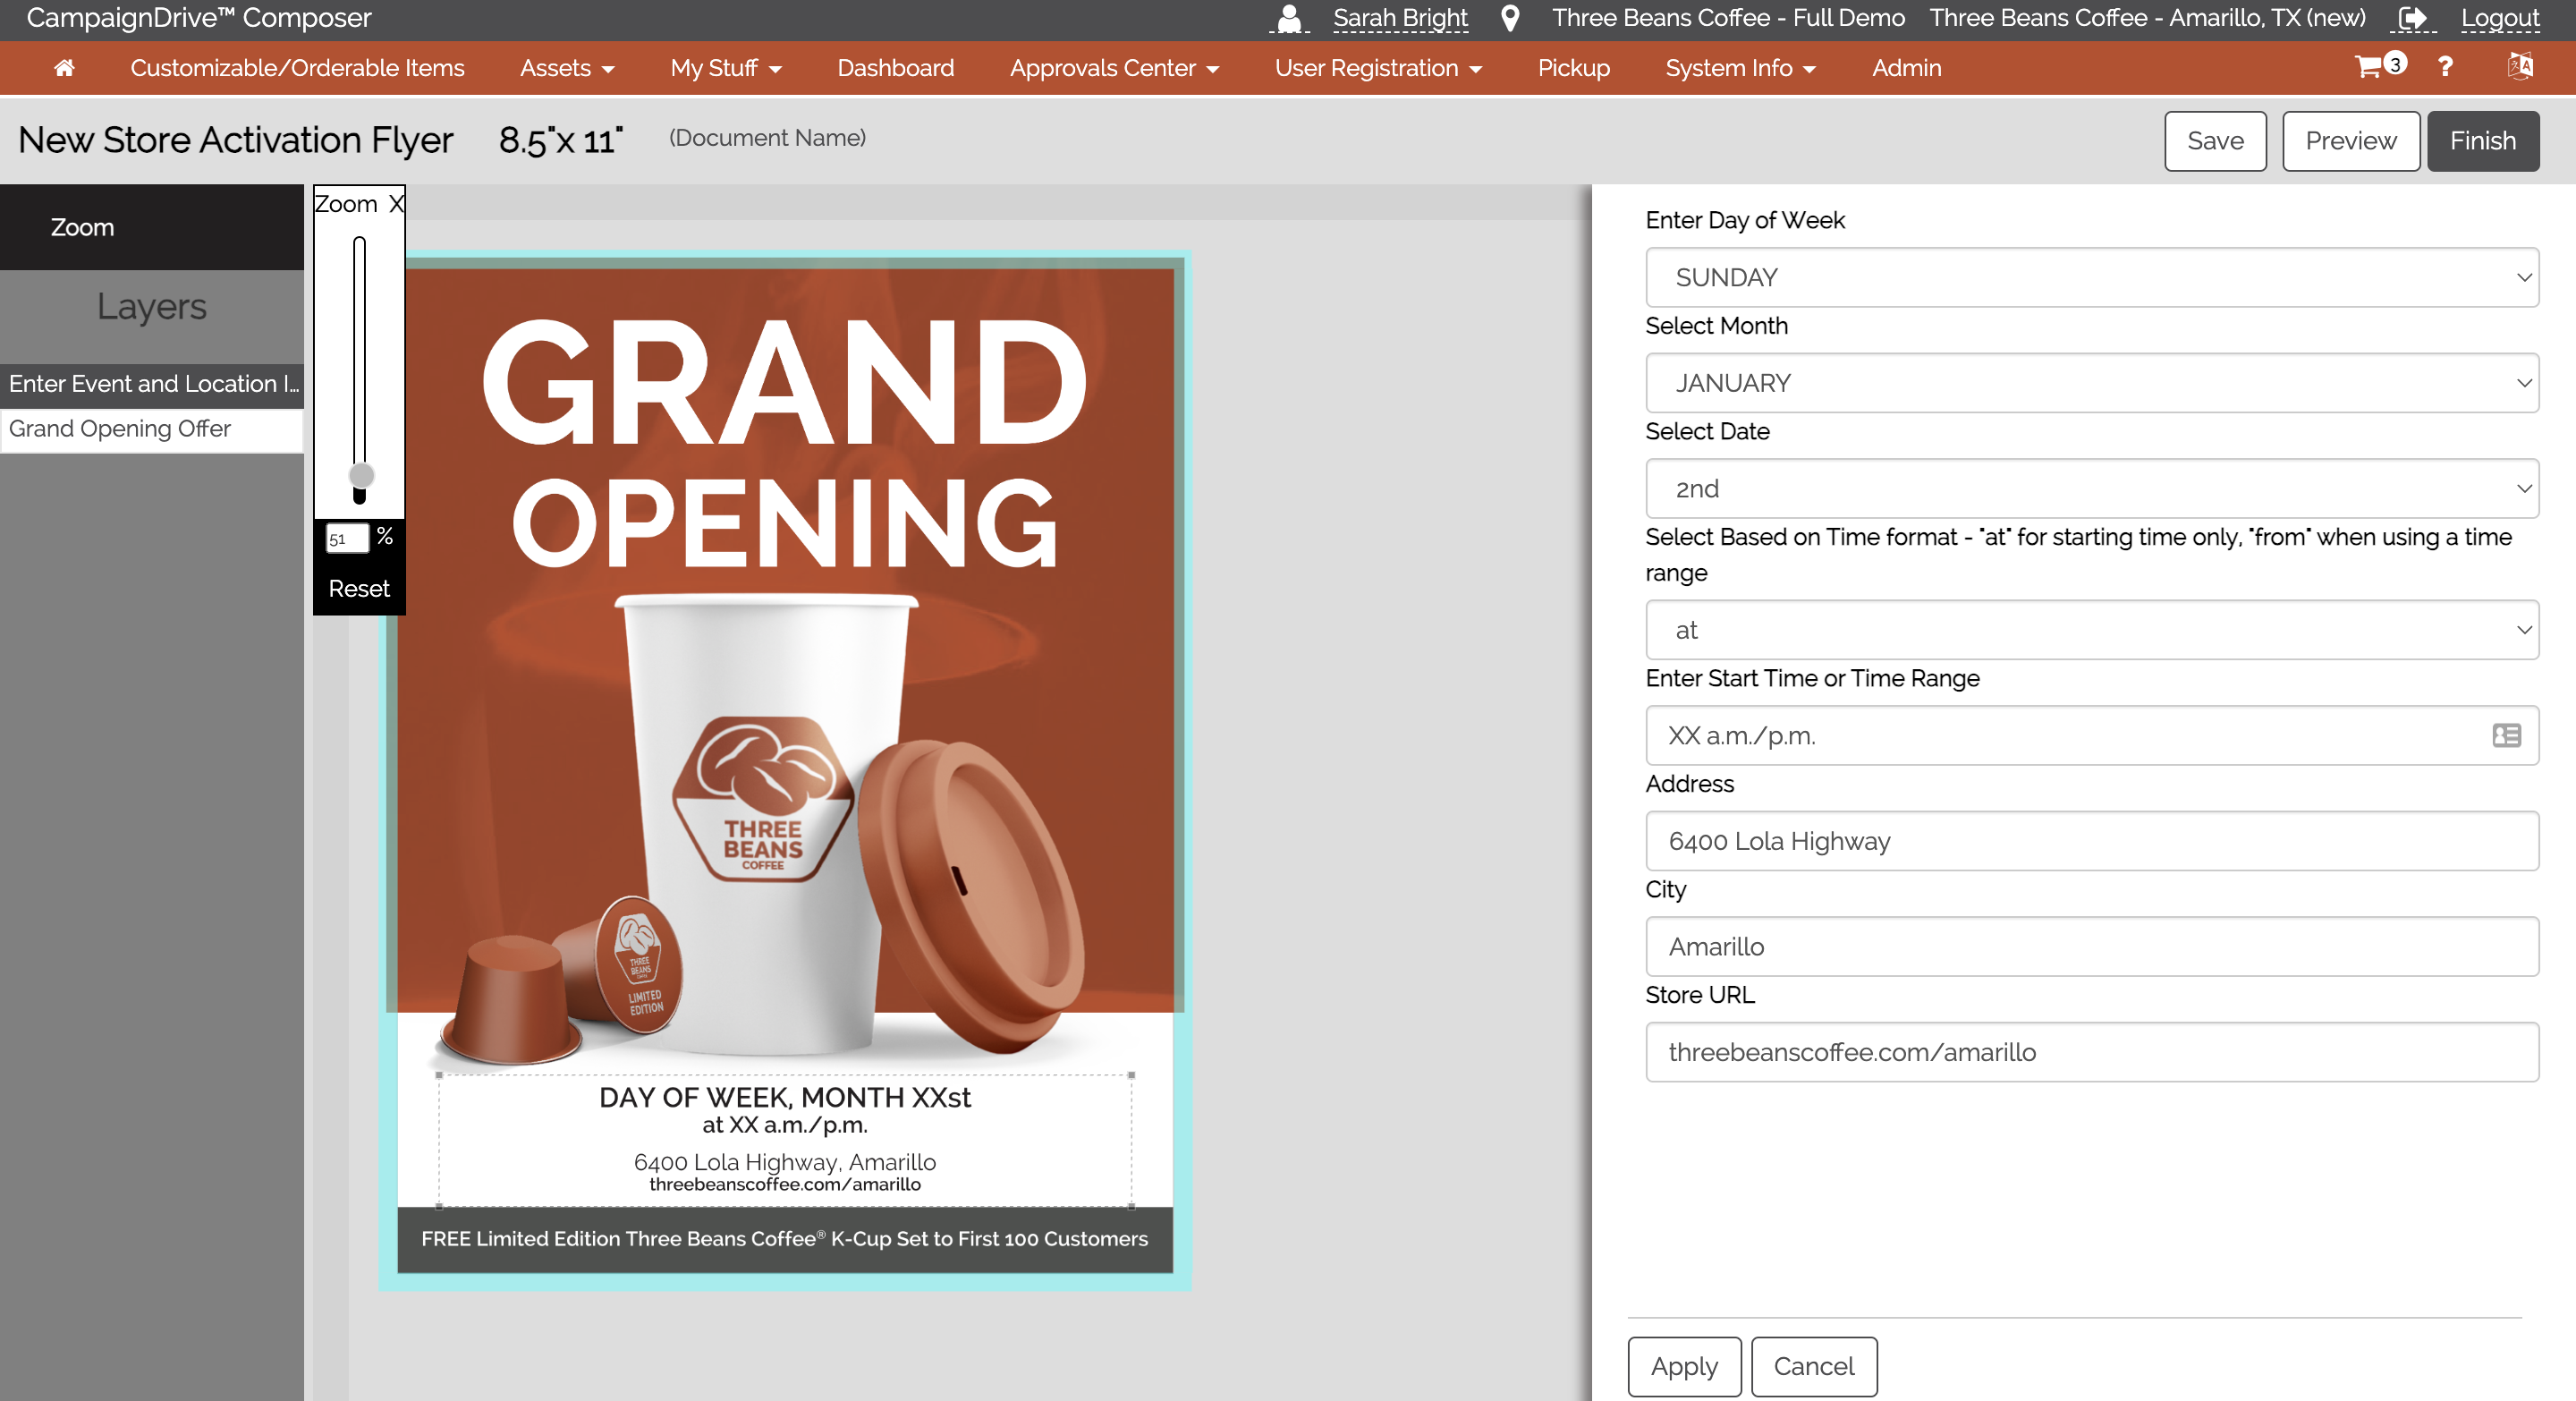Click the zoom slider handle
The width and height of the screenshot is (2576, 1401).
[361, 475]
